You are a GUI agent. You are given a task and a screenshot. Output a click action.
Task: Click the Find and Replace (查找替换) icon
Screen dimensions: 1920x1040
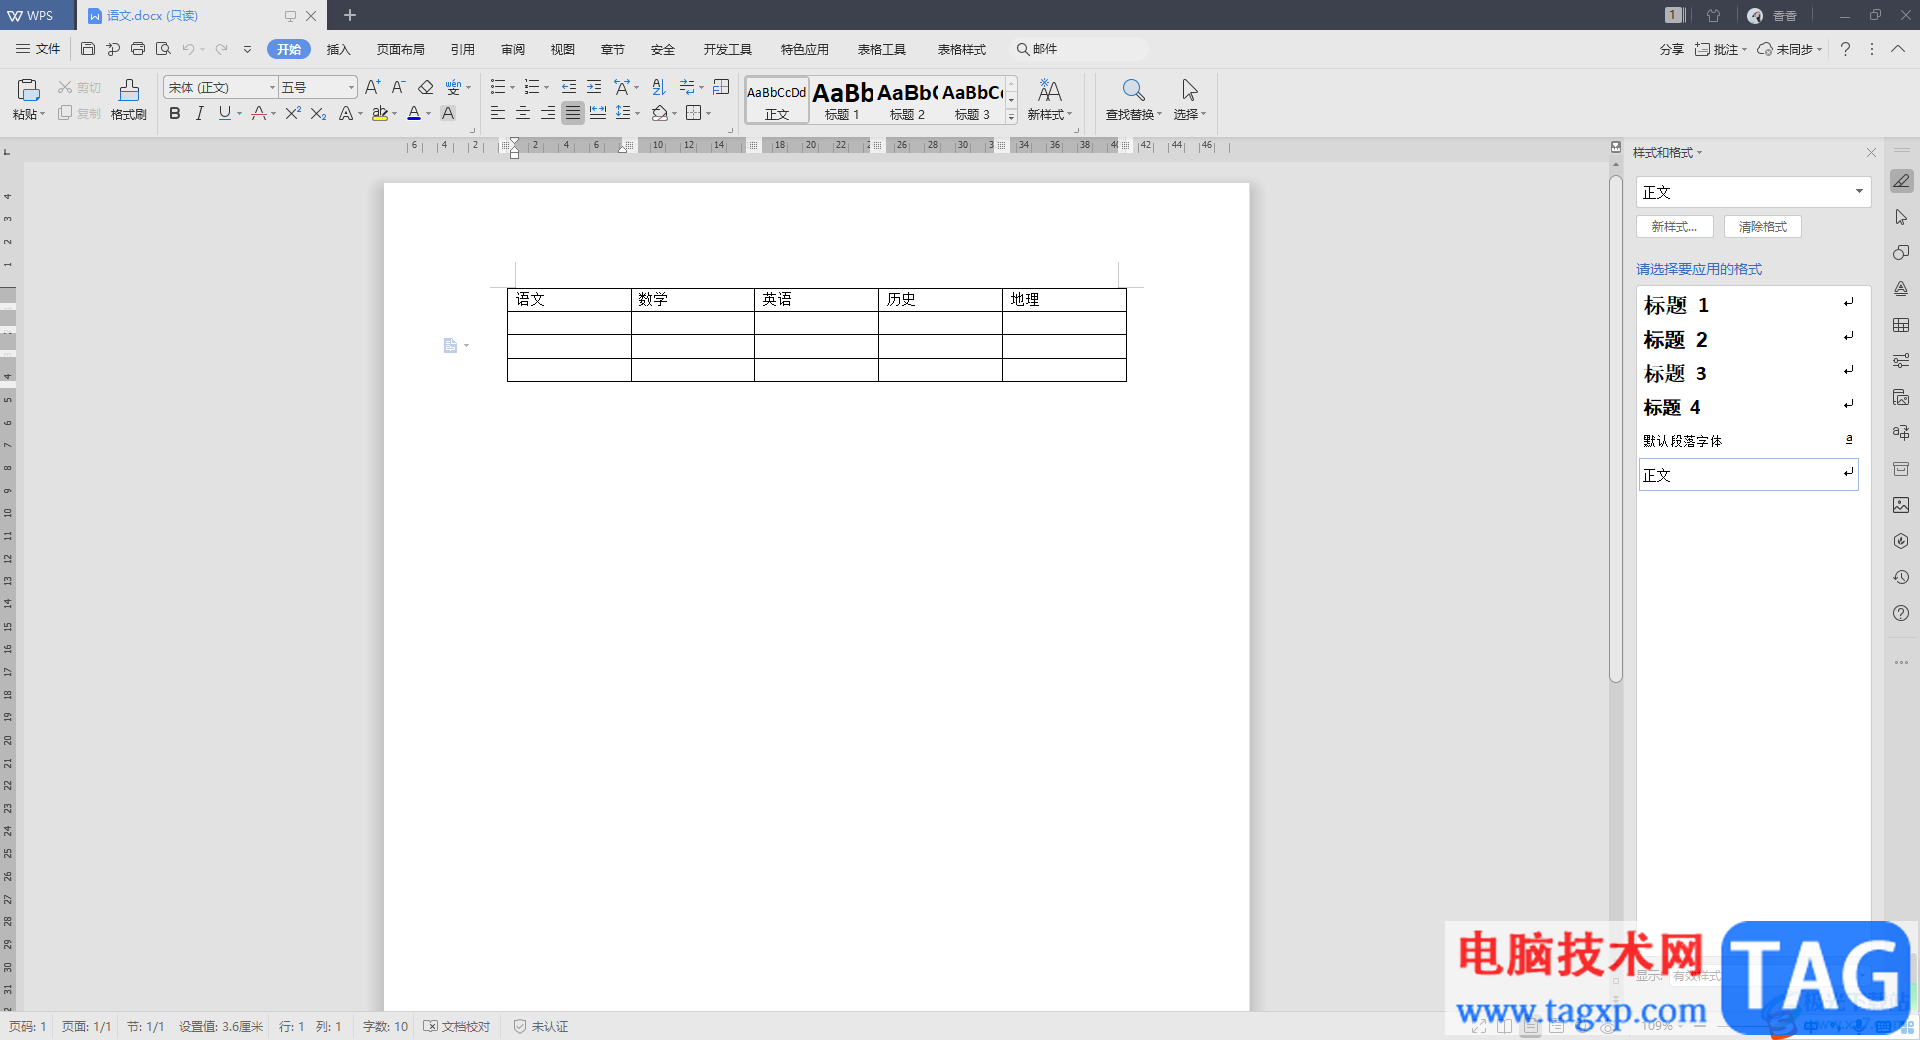tap(1133, 90)
